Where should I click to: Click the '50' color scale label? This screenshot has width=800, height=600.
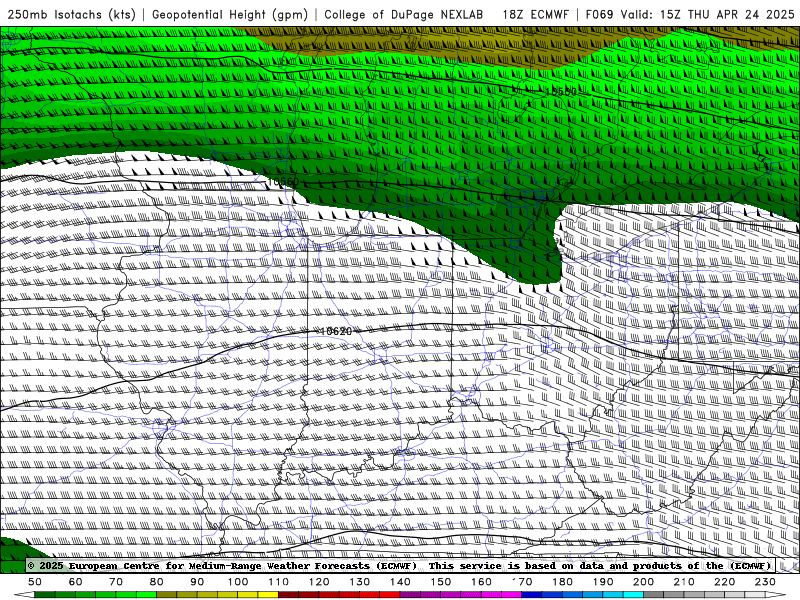click(35, 582)
